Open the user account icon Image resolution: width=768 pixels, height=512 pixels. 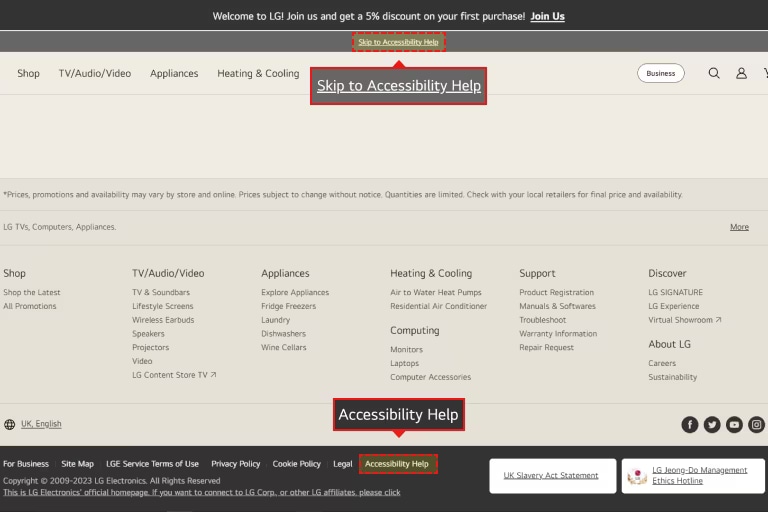tap(741, 73)
